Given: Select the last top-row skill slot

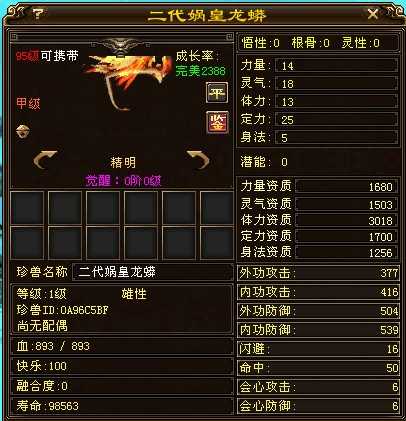Looking at the screenshot, I should pyautogui.click(x=217, y=207).
